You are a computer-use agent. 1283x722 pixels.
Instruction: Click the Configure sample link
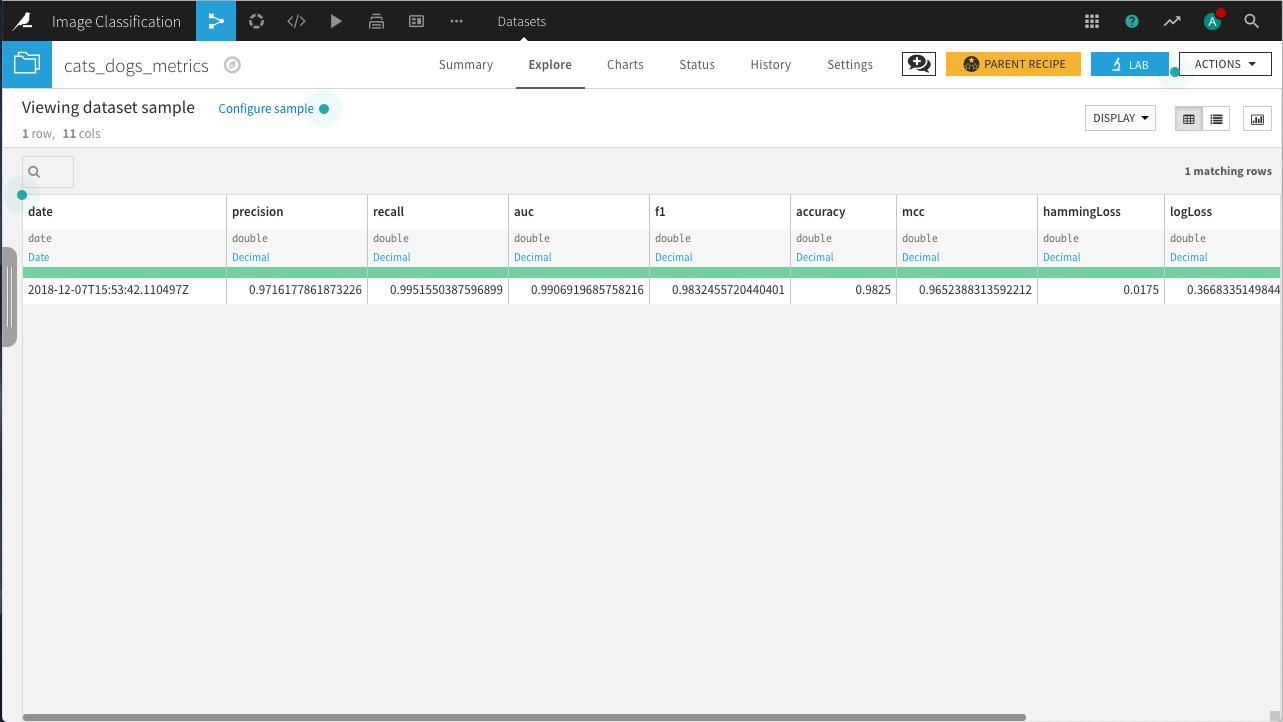point(266,109)
